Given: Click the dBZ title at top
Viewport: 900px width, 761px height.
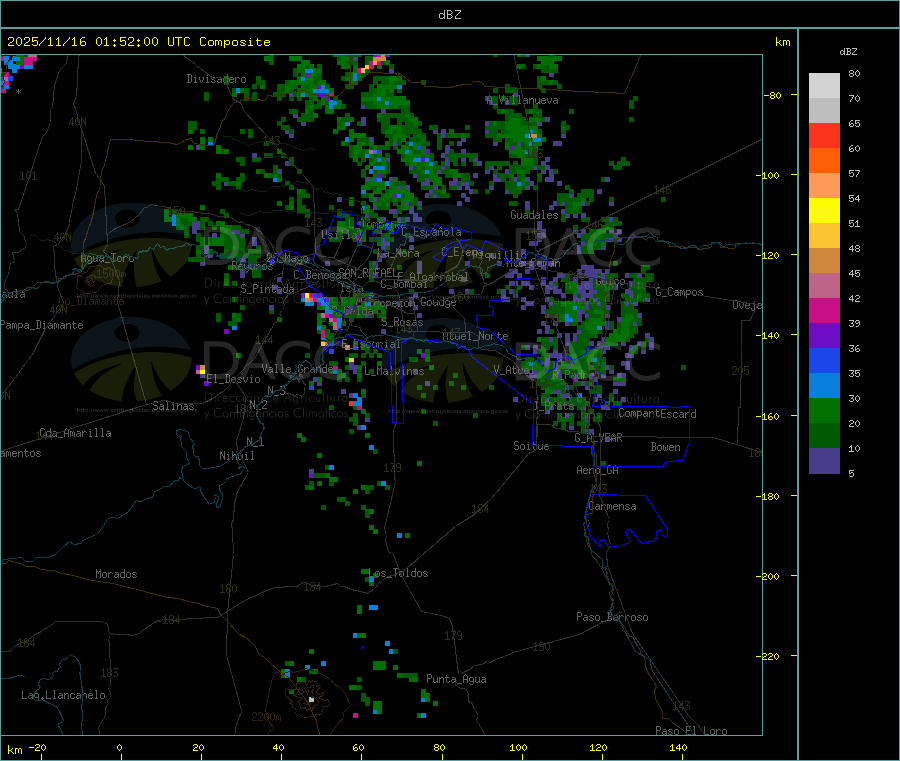Looking at the screenshot, I should pos(449,15).
